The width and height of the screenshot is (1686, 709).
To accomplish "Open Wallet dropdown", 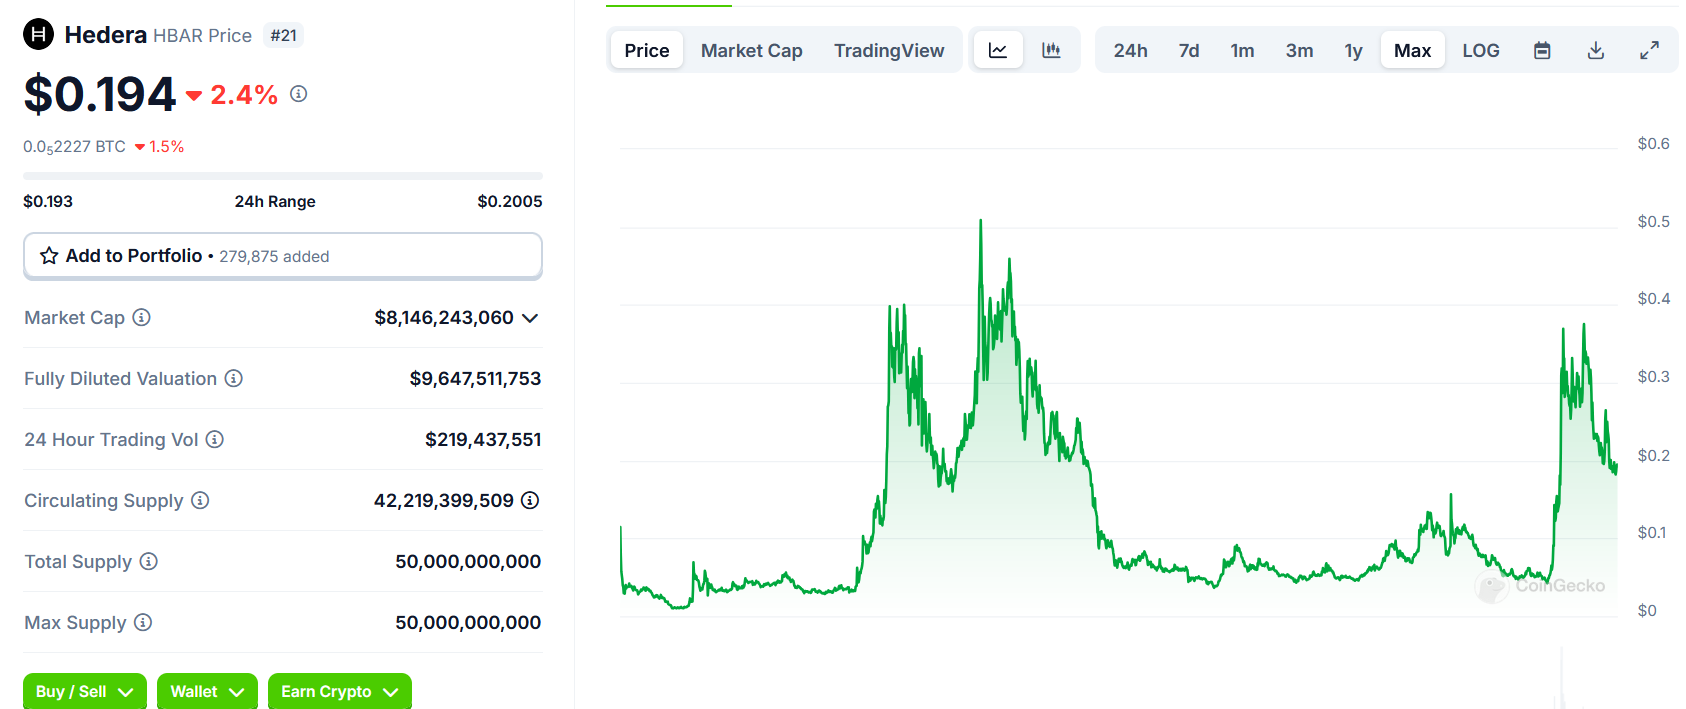I will click(x=207, y=691).
